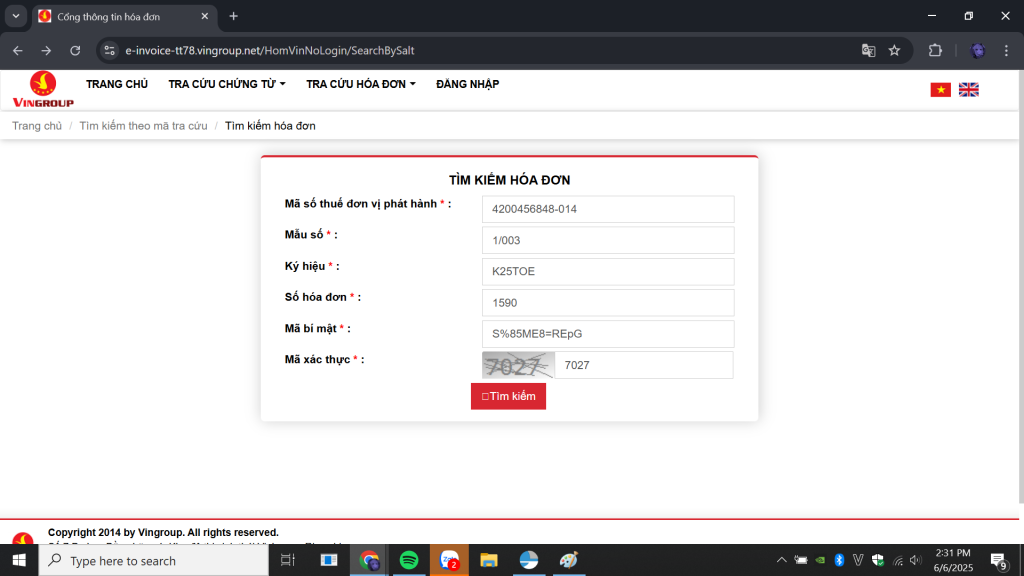
Task: Click the Google Translate icon
Action: pyautogui.click(x=868, y=50)
